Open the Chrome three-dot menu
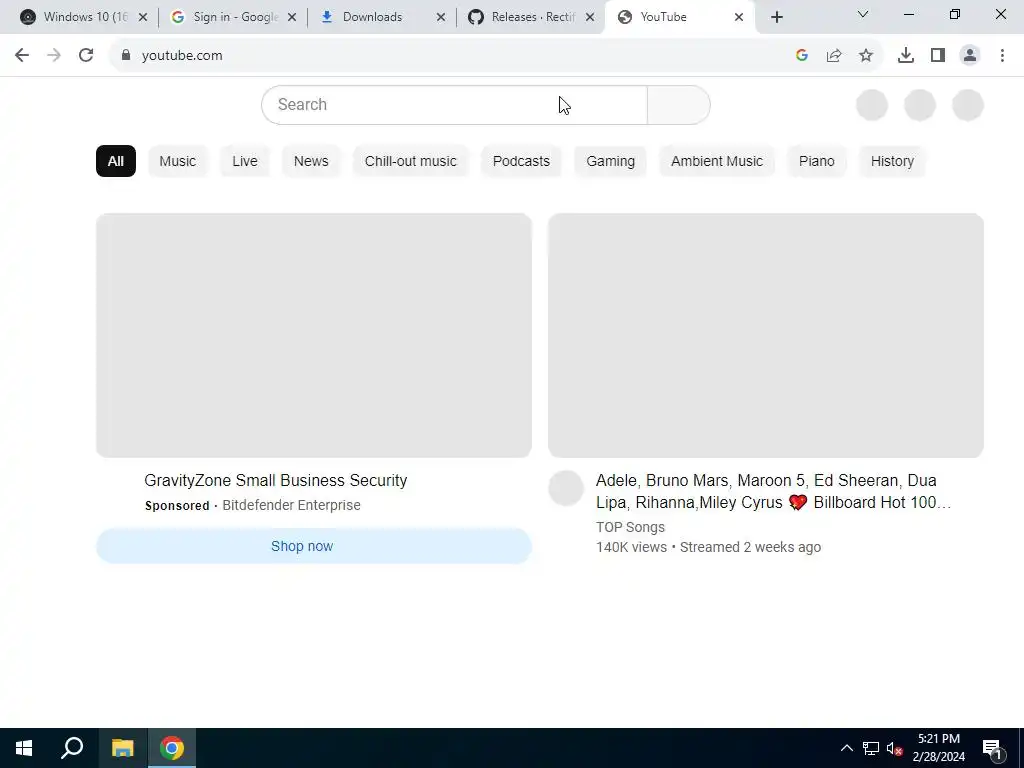The image size is (1024, 768). click(1002, 56)
